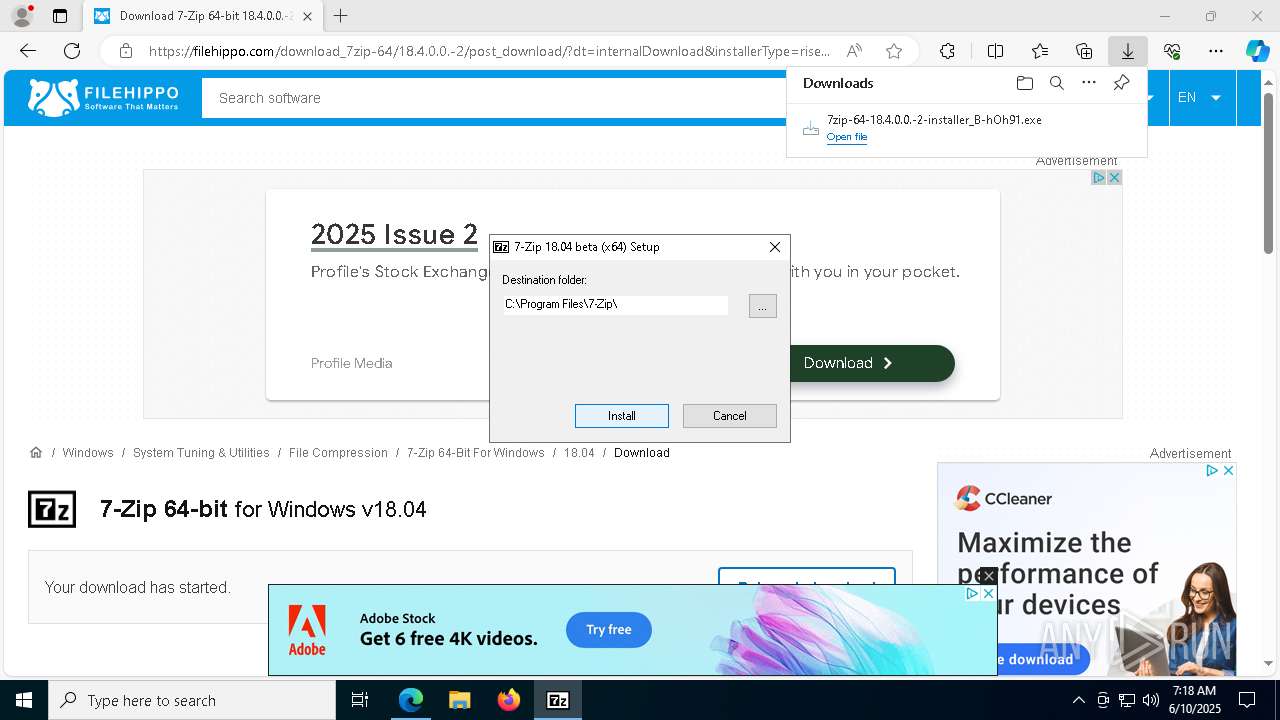Go back to previous page

[28, 51]
